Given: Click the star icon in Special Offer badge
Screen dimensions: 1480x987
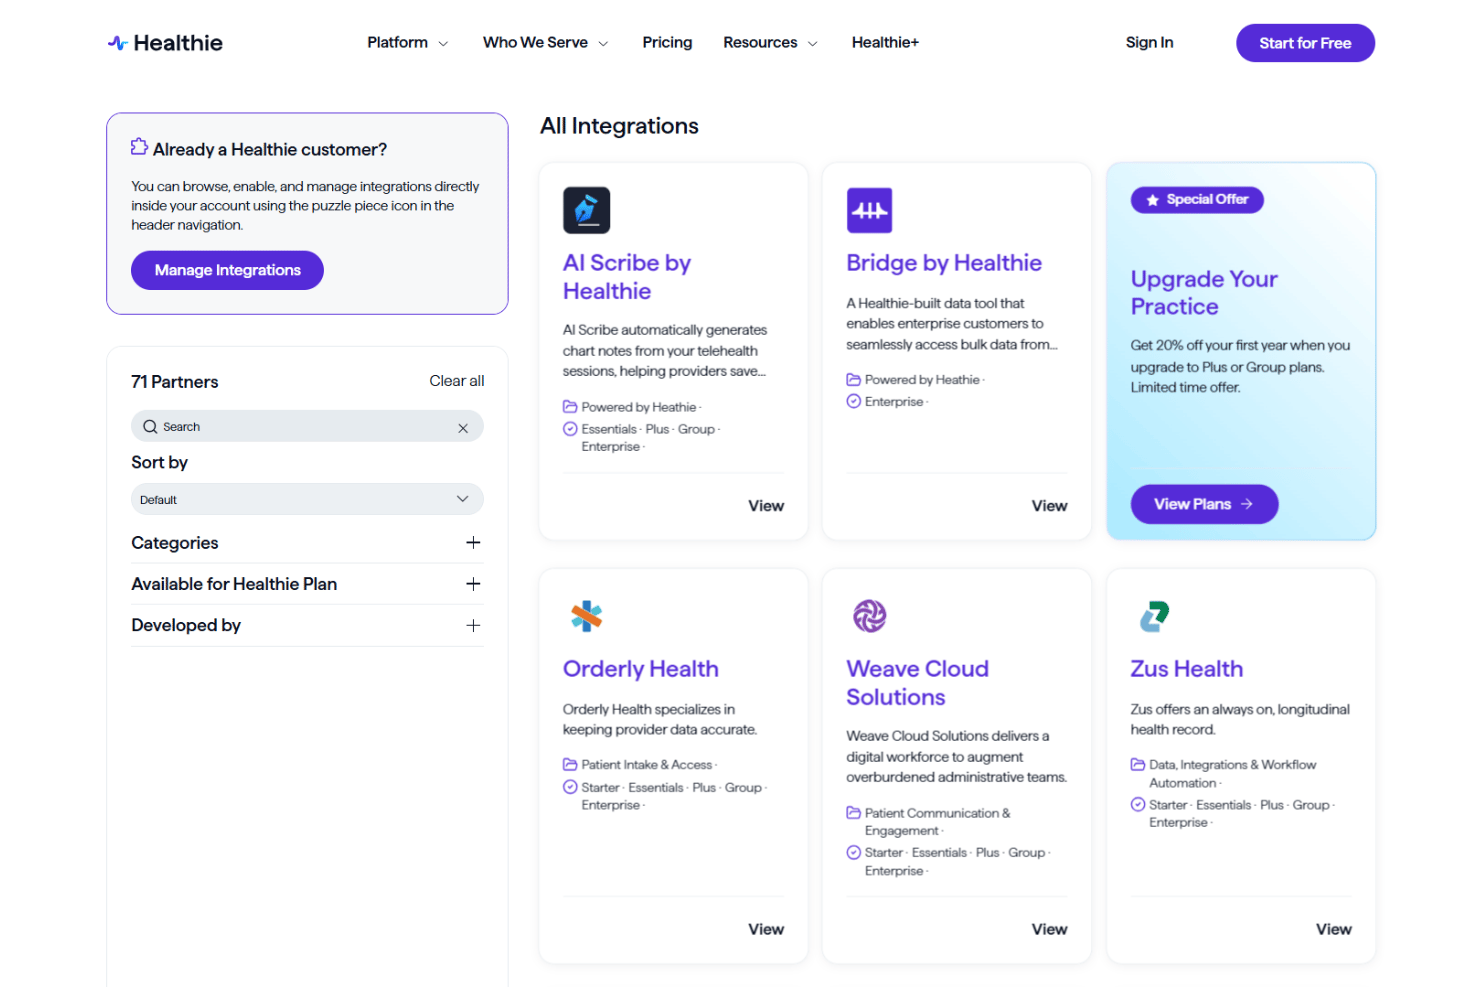Looking at the screenshot, I should pyautogui.click(x=1152, y=200).
